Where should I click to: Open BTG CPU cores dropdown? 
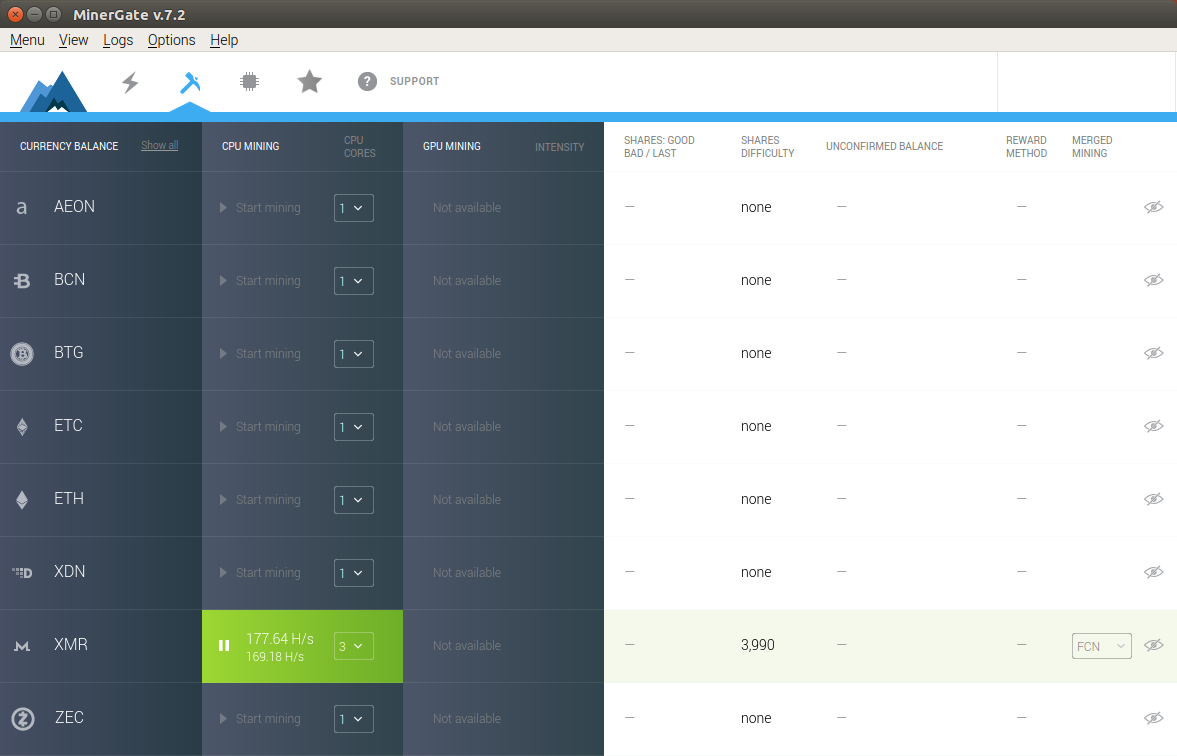coord(354,354)
